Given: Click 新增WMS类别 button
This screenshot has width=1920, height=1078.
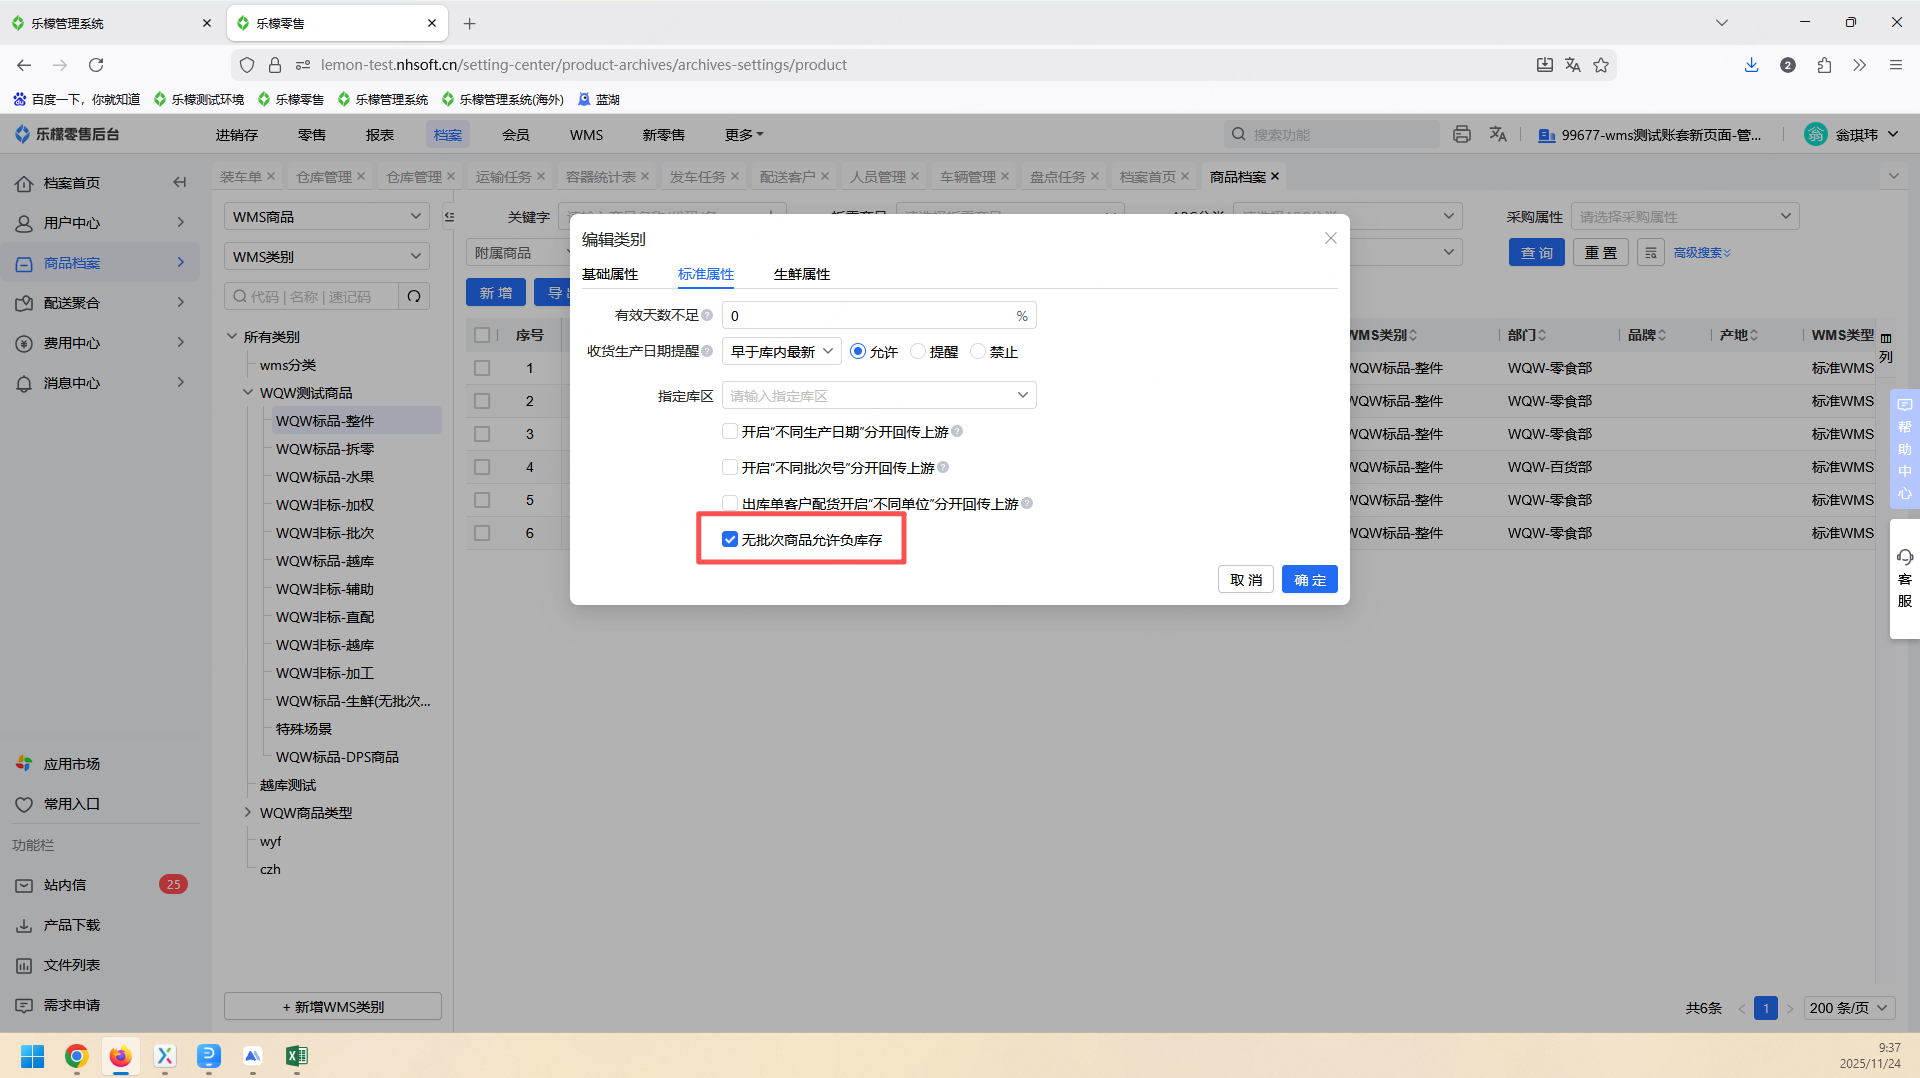Looking at the screenshot, I should 333,1007.
